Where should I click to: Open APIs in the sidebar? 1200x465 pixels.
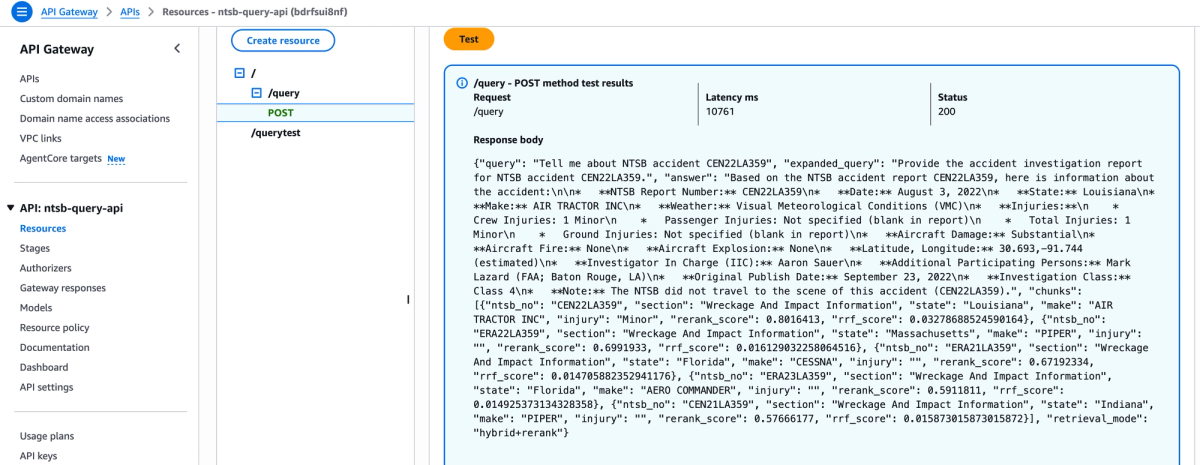click(x=30, y=79)
